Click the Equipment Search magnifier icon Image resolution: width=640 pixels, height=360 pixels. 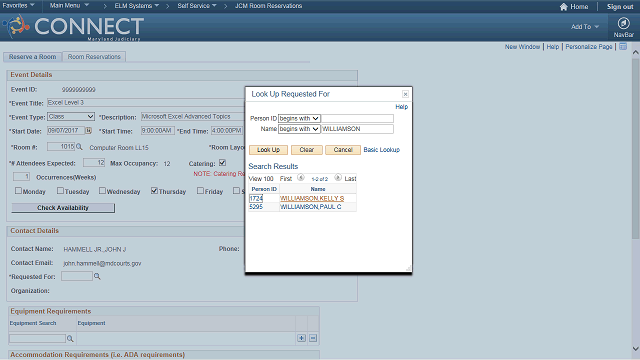pos(70,338)
